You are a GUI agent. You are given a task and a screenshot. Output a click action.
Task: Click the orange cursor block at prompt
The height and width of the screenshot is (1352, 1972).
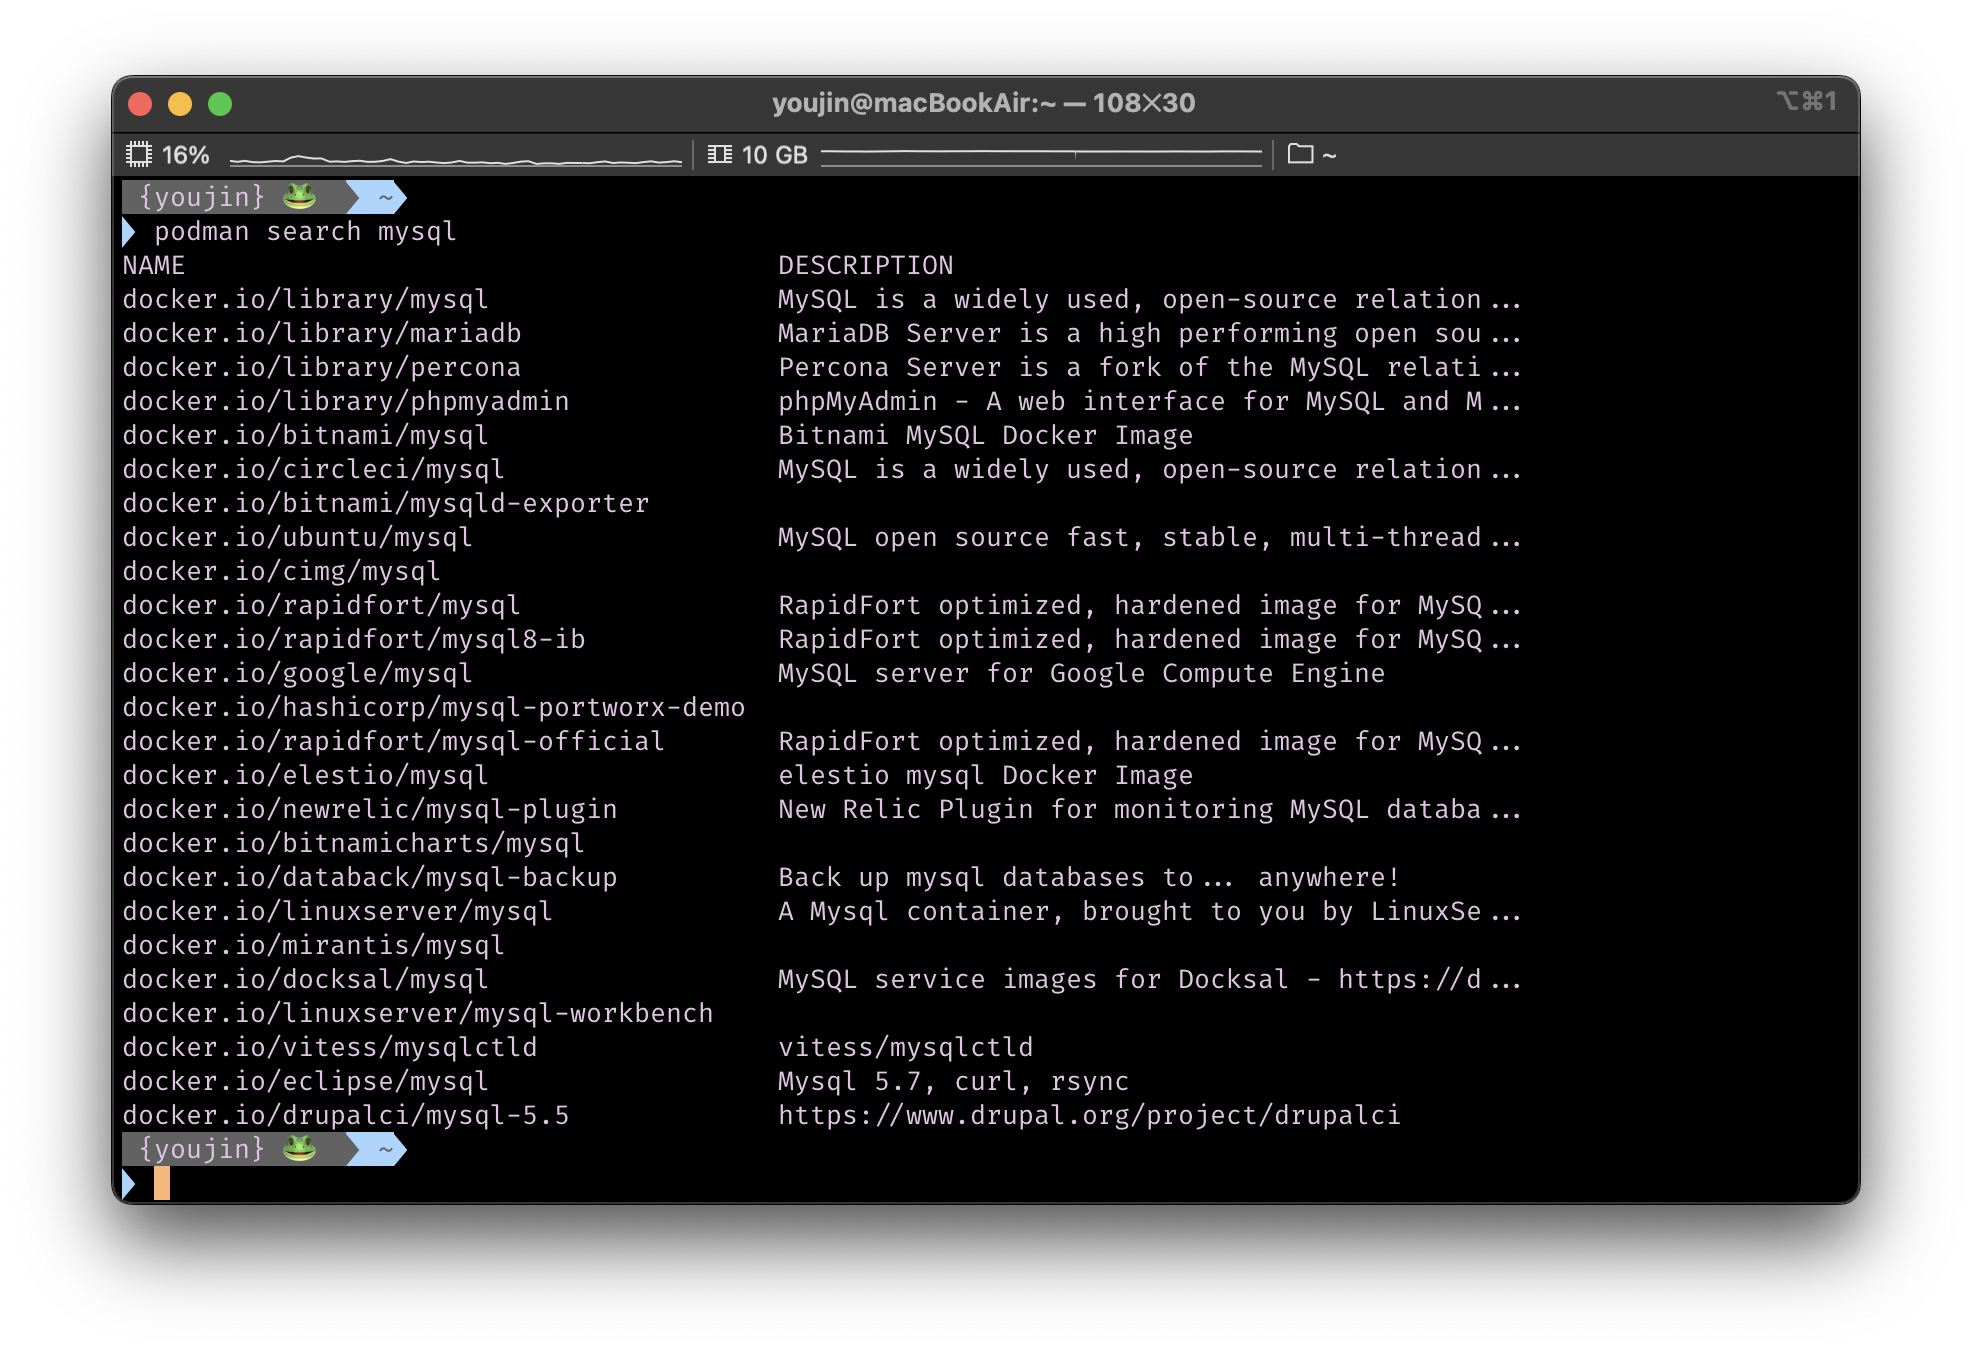pyautogui.click(x=162, y=1184)
